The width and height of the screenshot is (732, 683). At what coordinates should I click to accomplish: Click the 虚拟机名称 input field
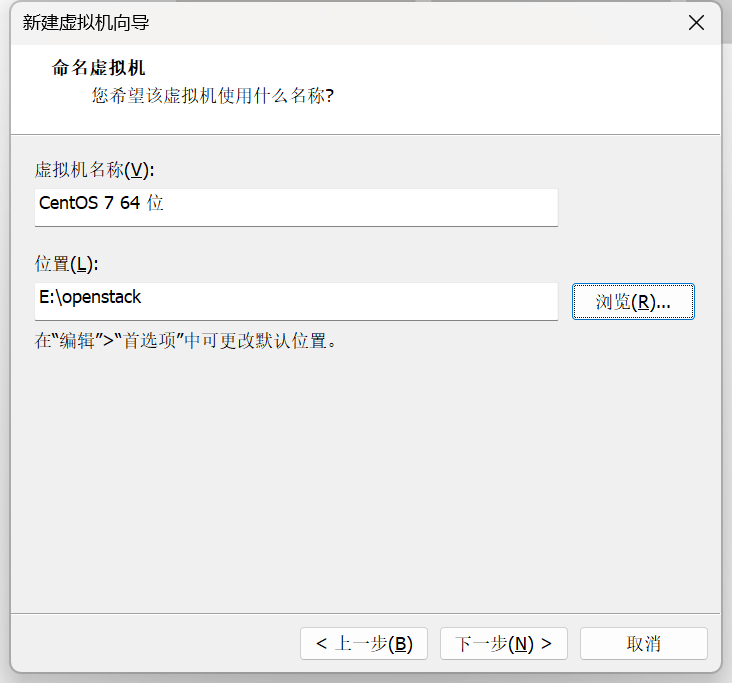point(296,207)
